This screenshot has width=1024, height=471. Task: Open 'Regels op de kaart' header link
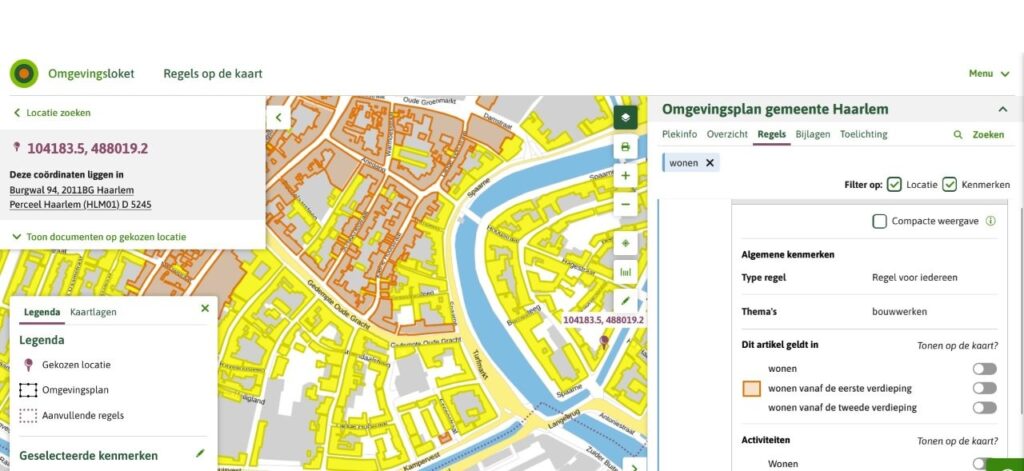pos(213,74)
